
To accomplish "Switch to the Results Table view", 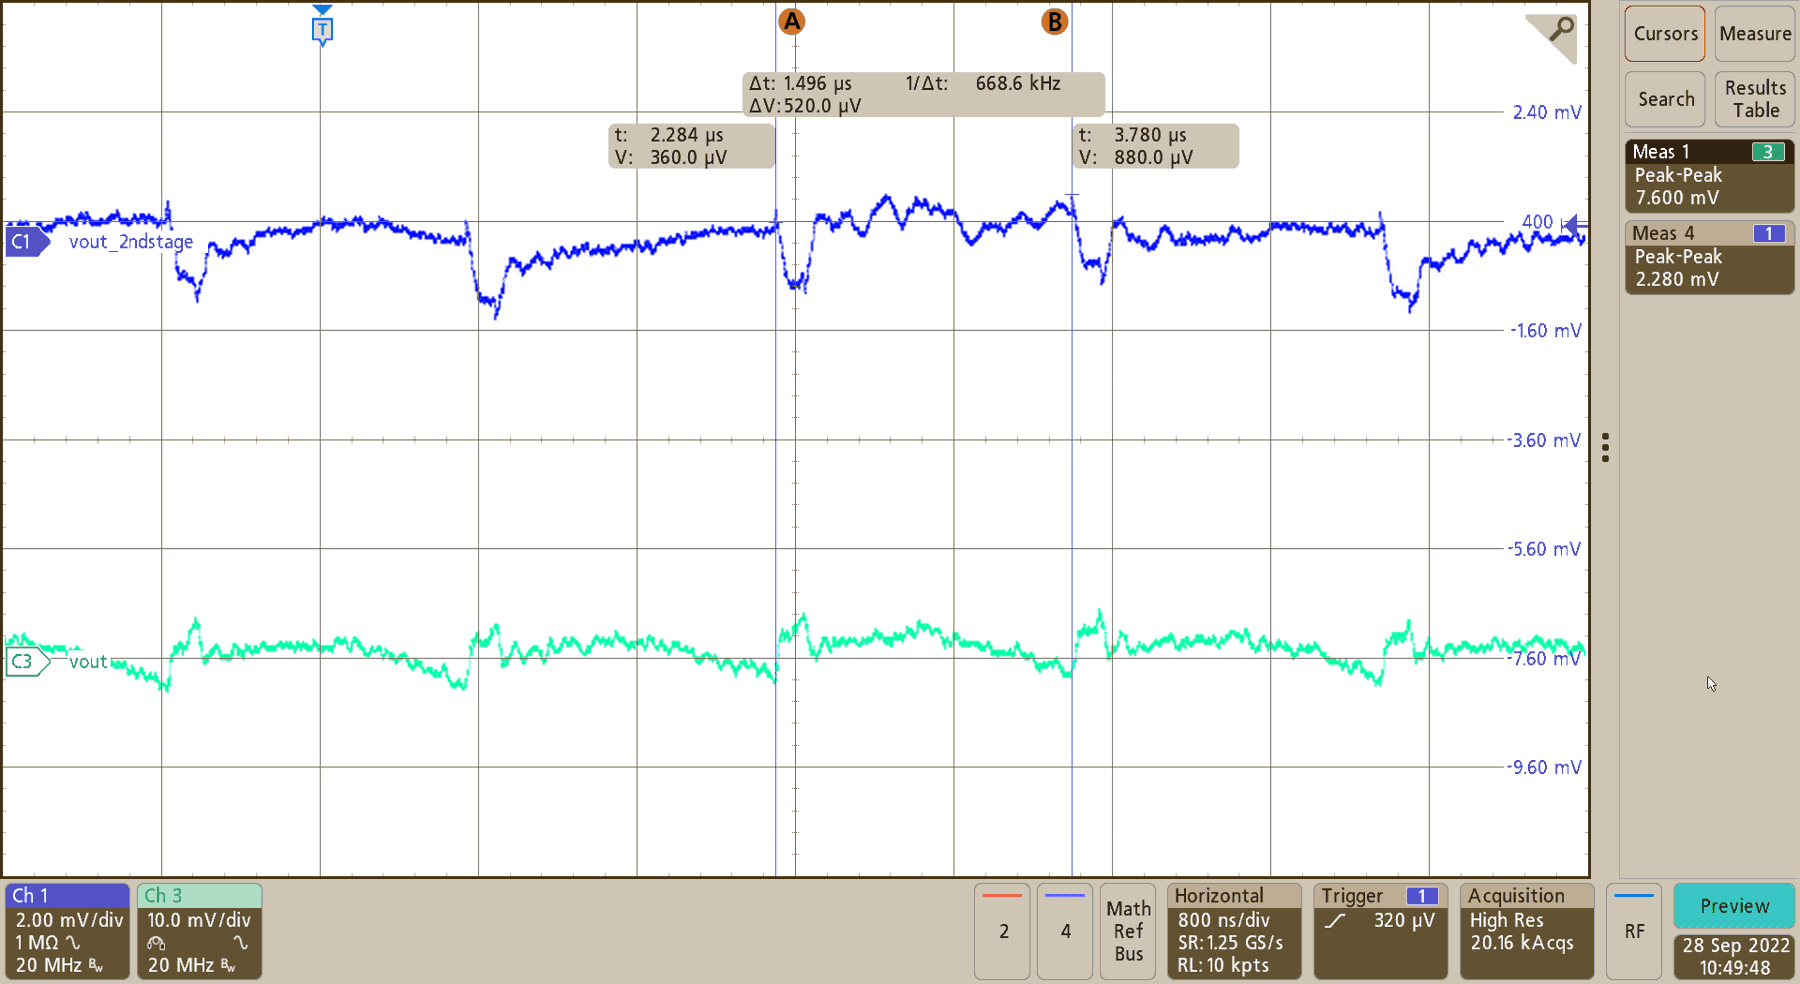I will point(1754,99).
